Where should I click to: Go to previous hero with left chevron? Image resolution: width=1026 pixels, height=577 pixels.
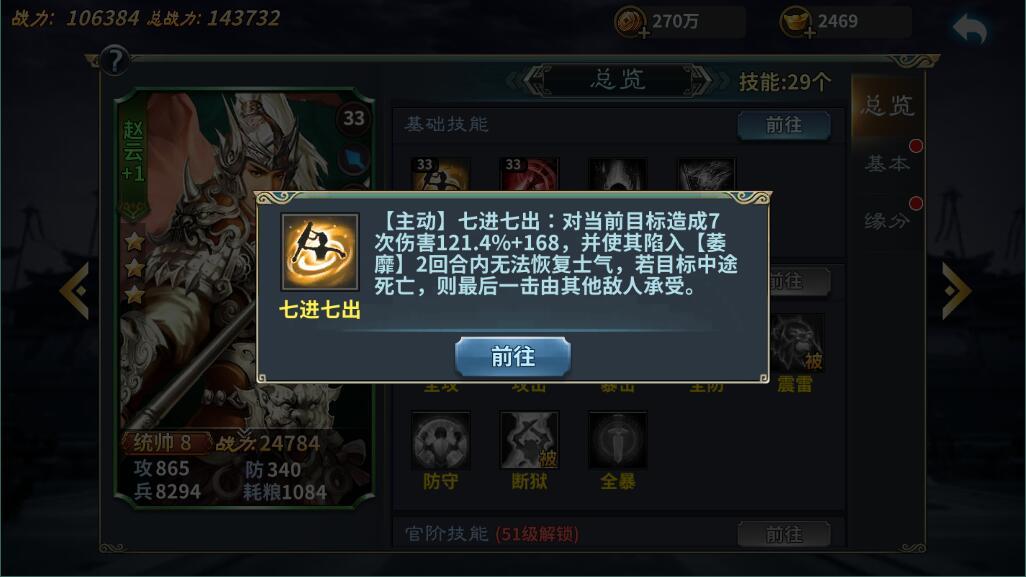click(74, 290)
